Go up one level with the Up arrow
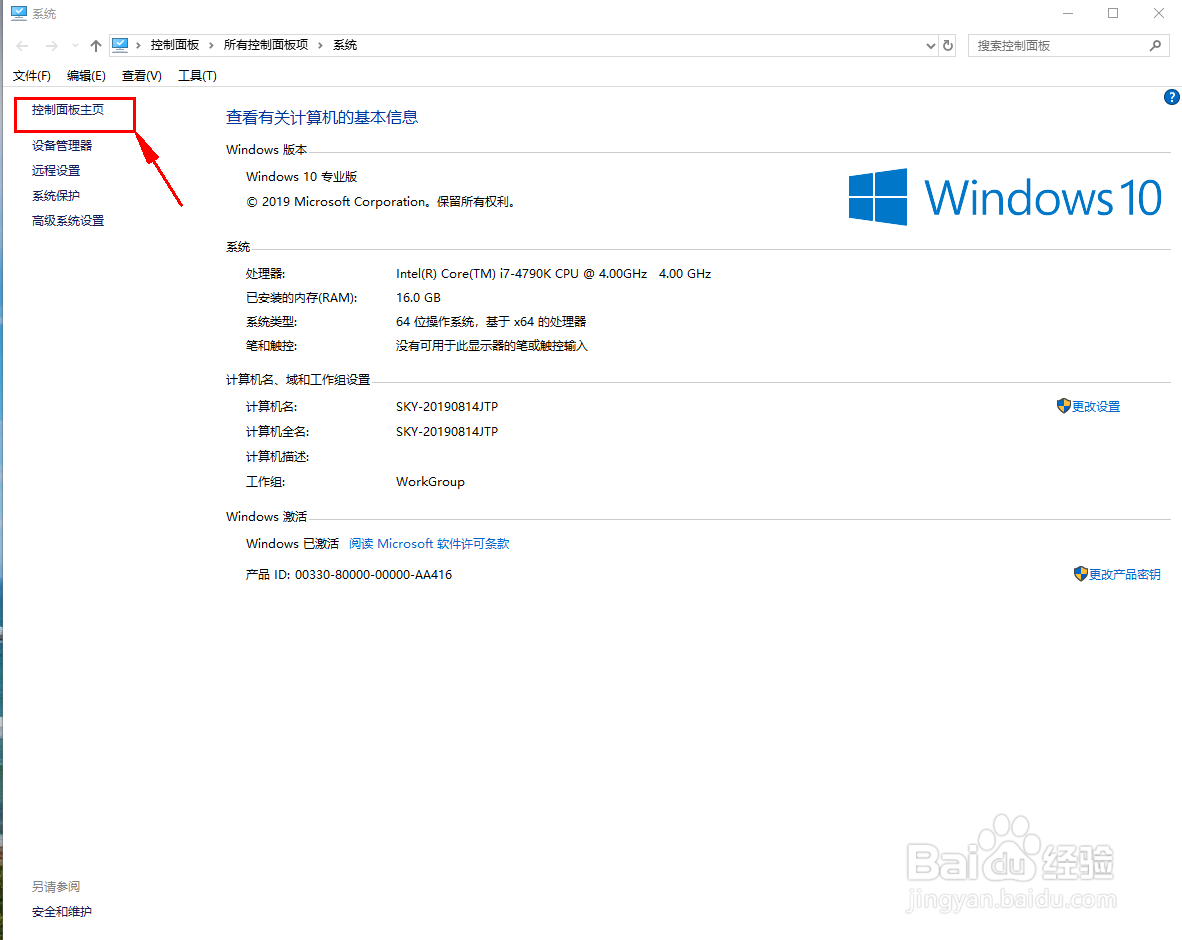 [96, 46]
